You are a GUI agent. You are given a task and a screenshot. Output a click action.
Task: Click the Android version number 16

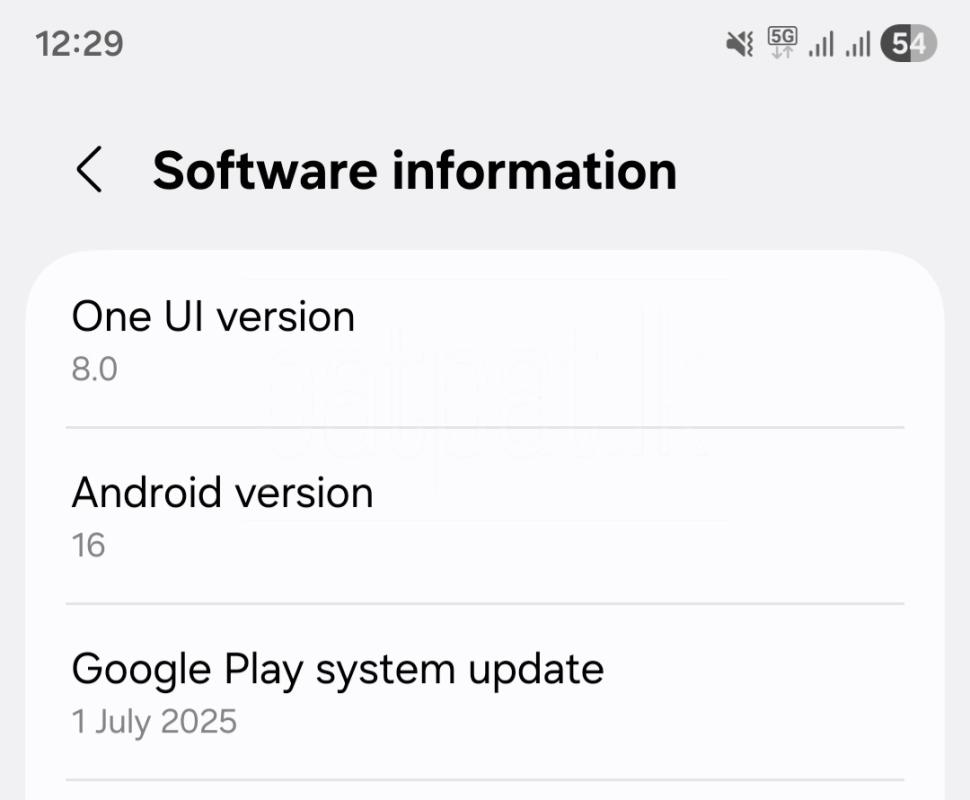pos(89,545)
